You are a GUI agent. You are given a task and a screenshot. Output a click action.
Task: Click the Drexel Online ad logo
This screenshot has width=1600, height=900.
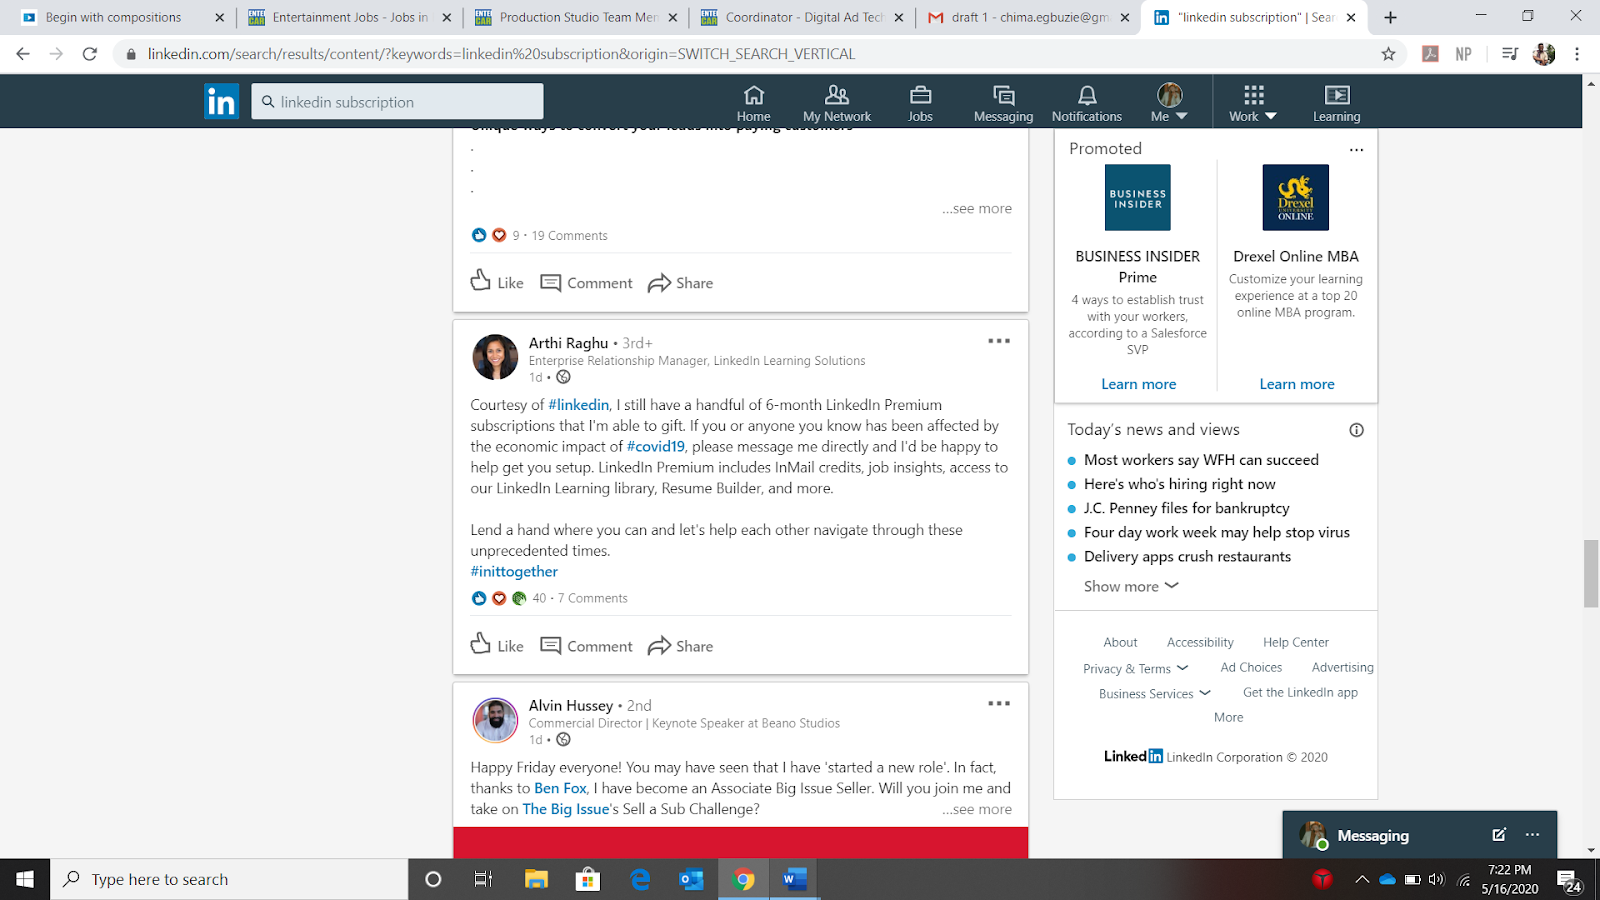[1296, 198]
